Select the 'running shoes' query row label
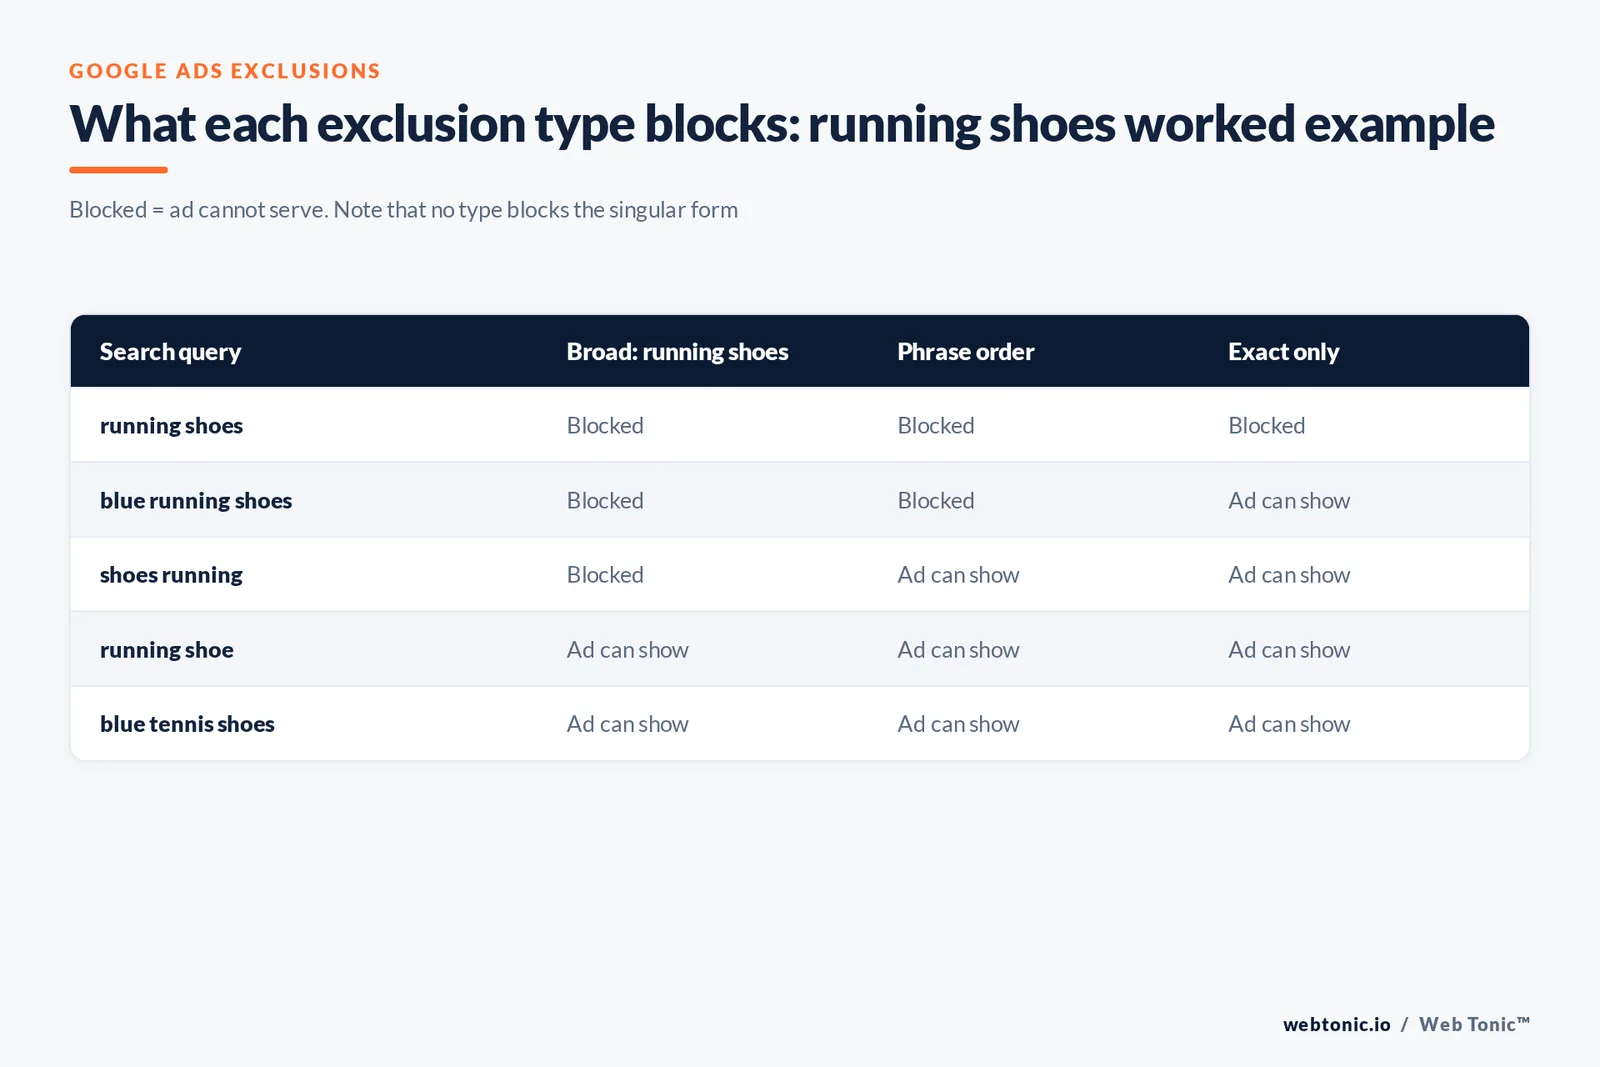The width and height of the screenshot is (1600, 1067). tap(171, 426)
